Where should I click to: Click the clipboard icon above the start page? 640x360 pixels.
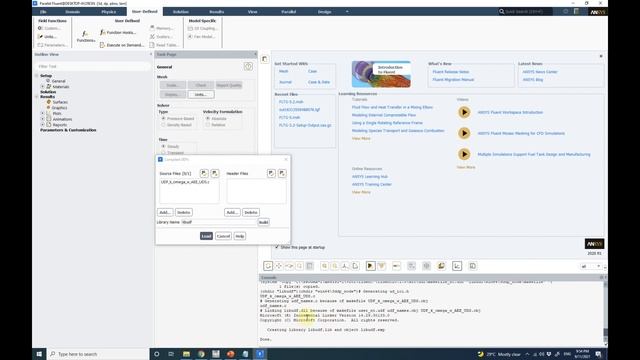coord(264,59)
